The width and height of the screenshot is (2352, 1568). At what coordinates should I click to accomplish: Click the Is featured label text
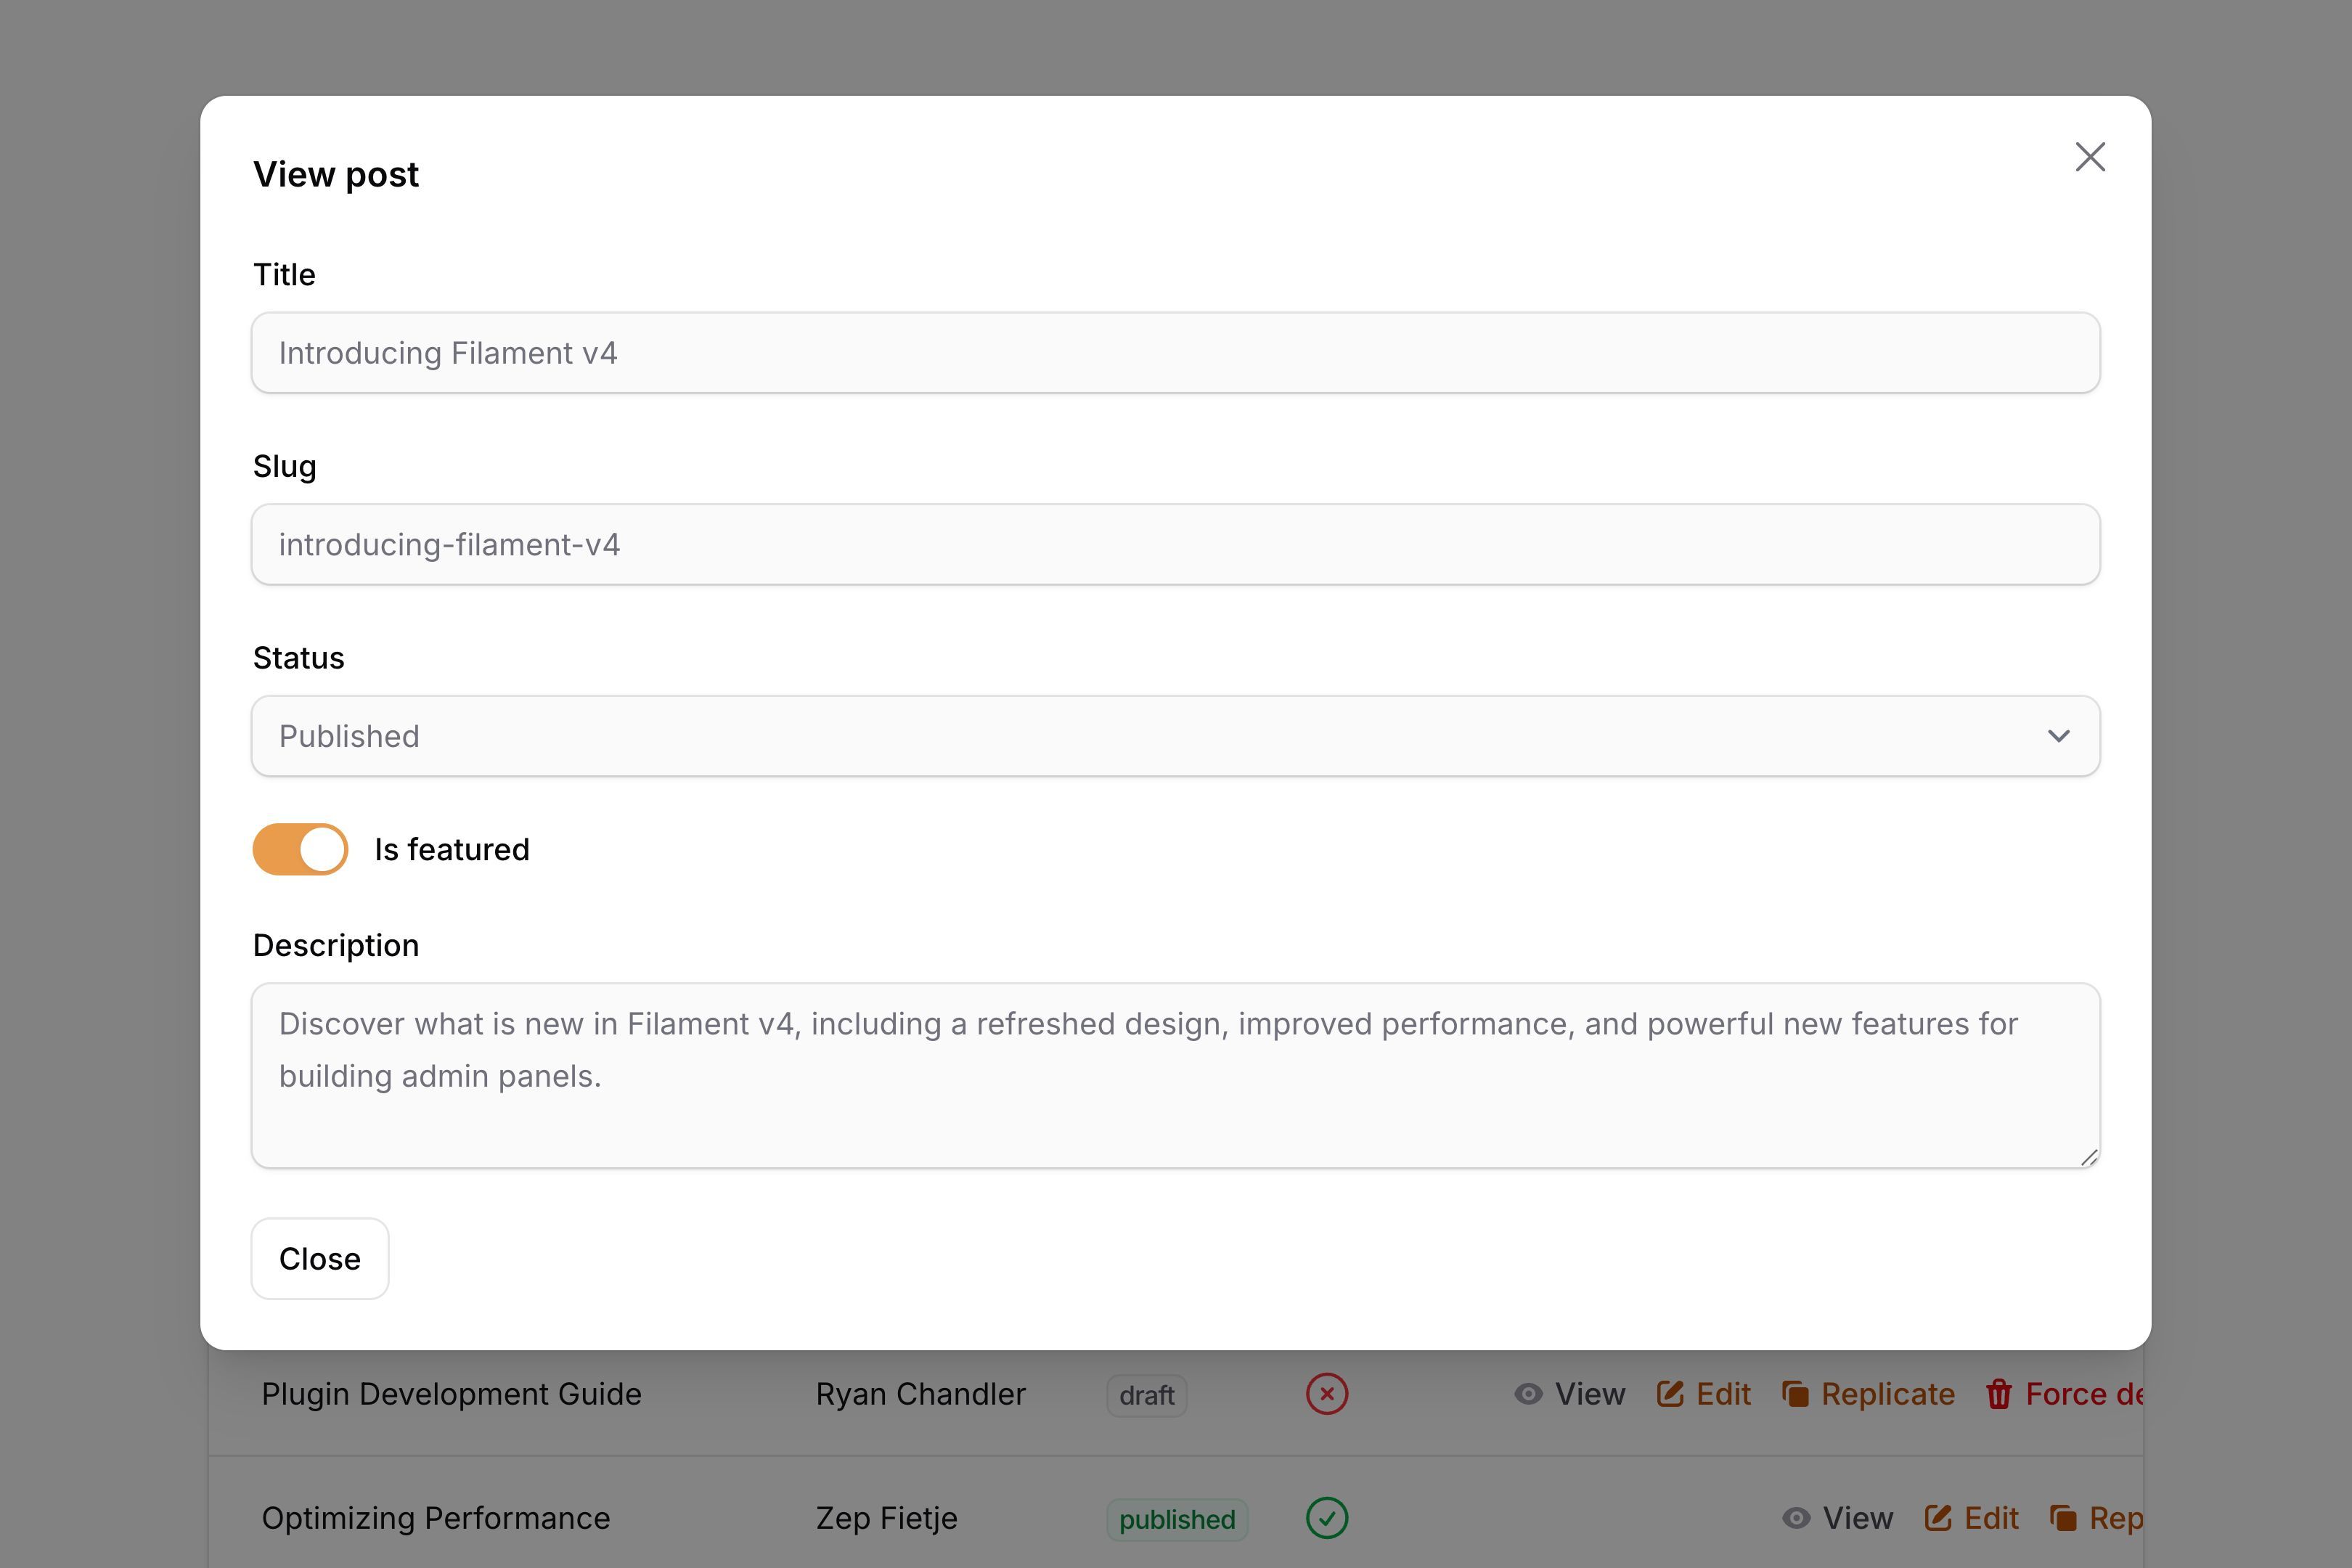452,849
